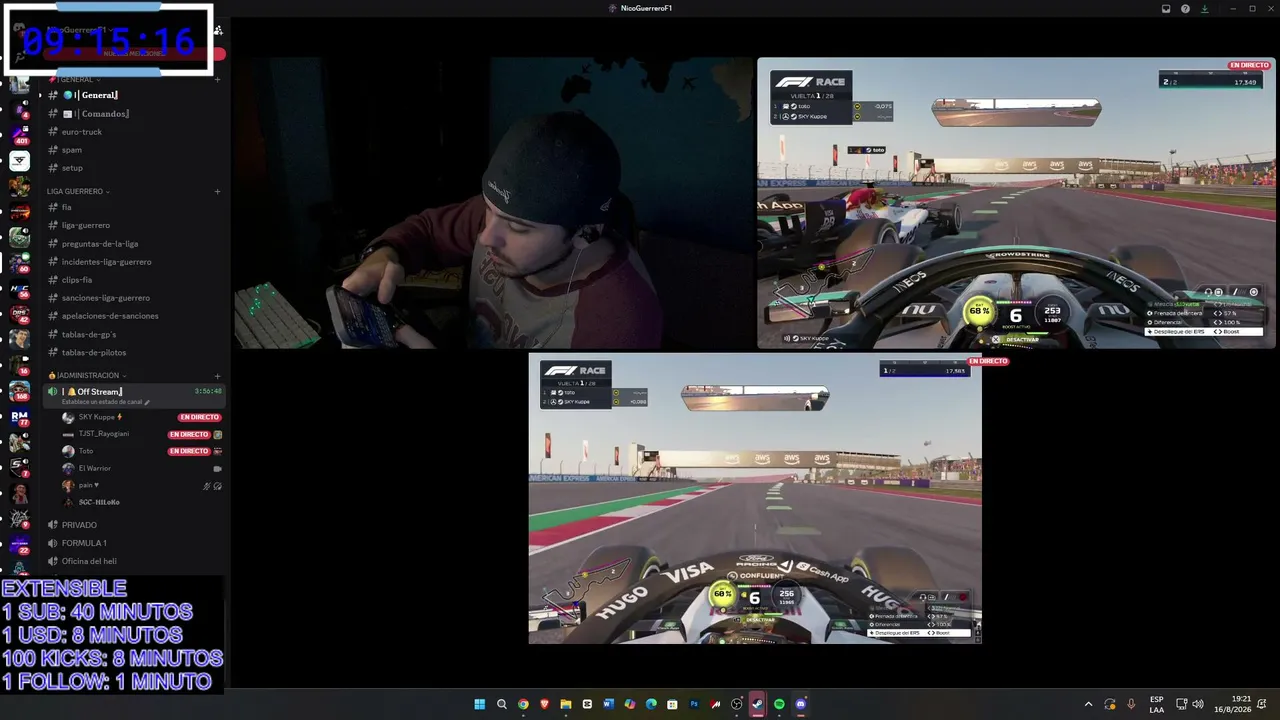Focus the upper-right F1 race stream
Screen dimensions: 1280x720
pyautogui.click(x=1016, y=203)
